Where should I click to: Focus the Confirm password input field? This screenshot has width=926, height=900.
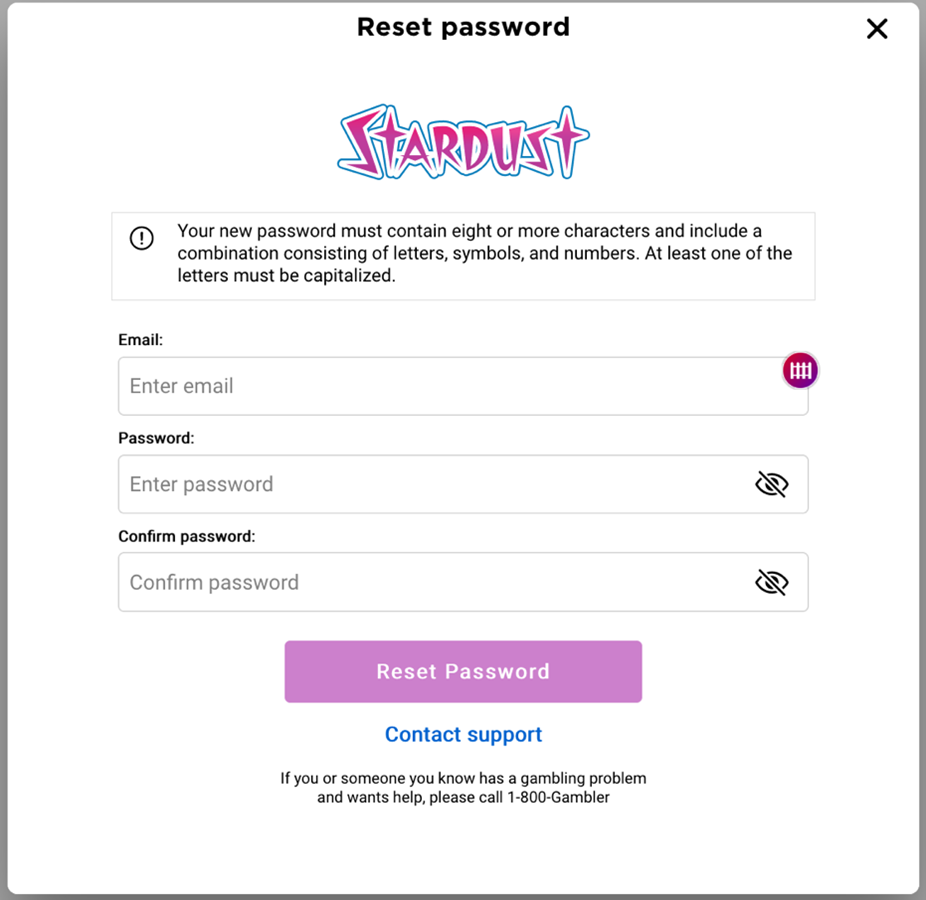click(463, 582)
